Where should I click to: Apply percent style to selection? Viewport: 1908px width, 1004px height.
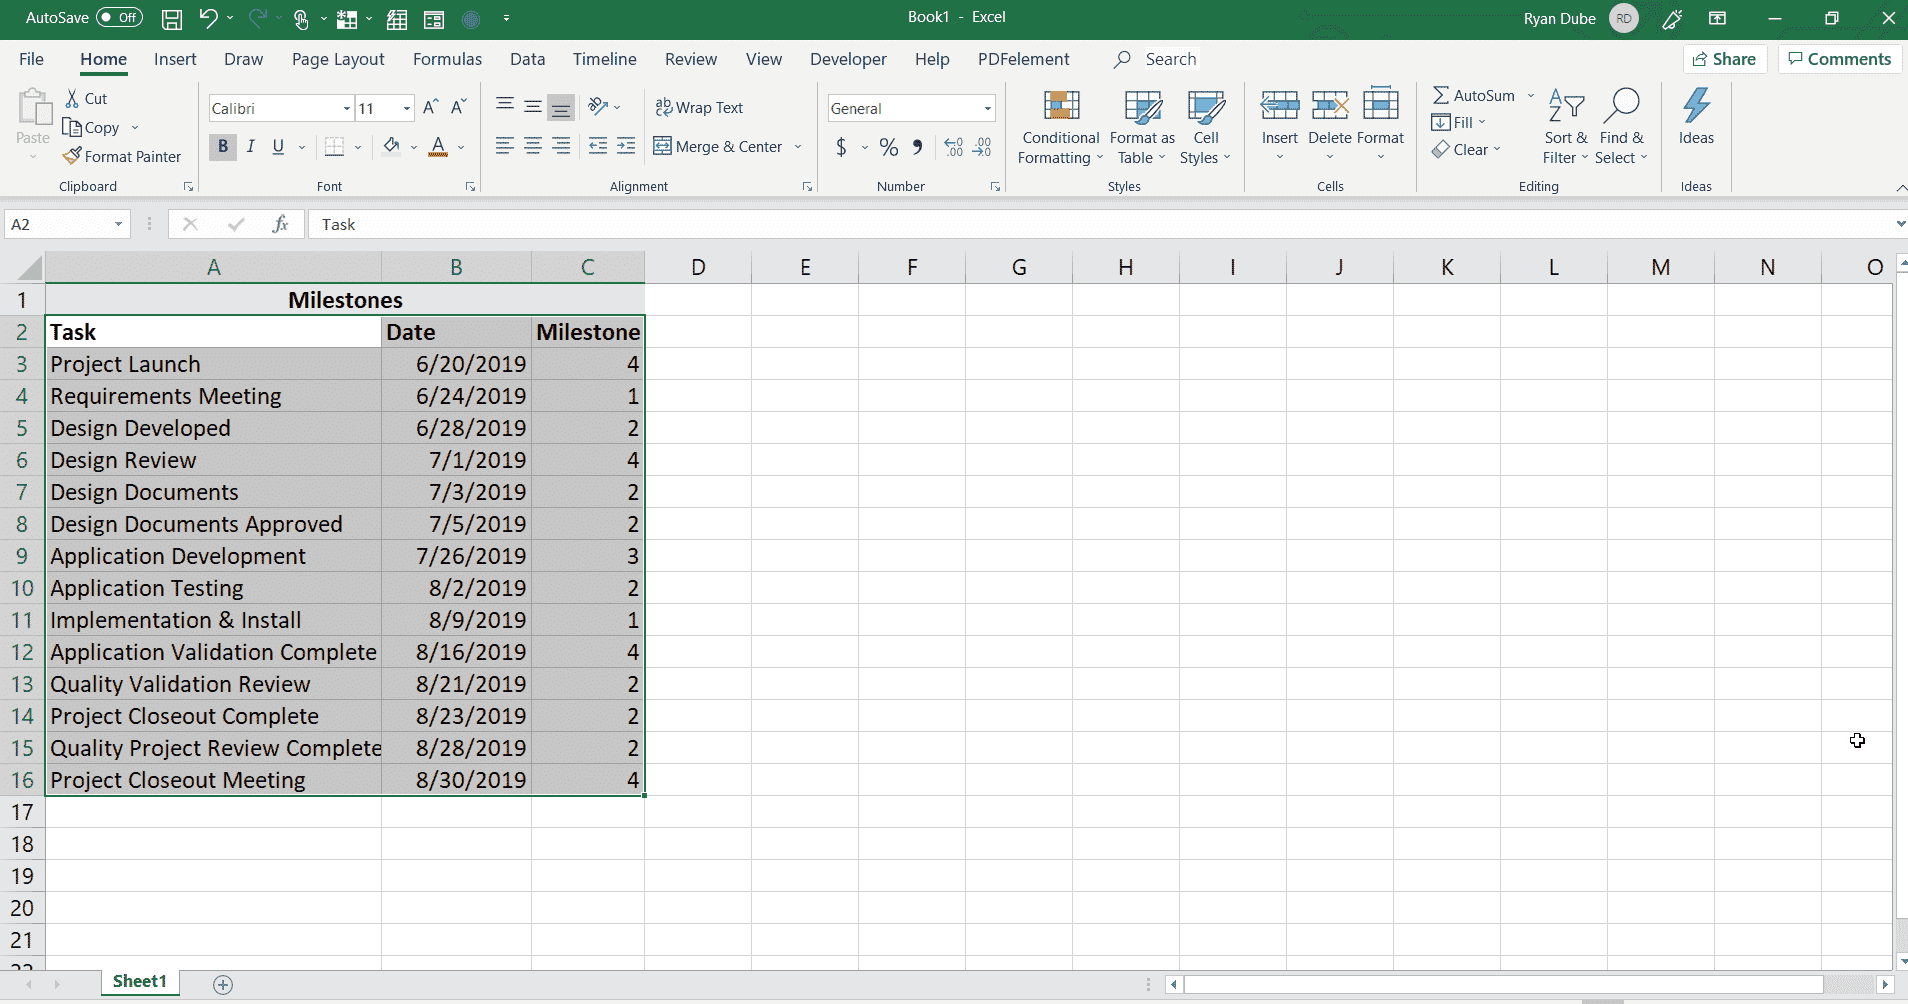click(x=888, y=147)
